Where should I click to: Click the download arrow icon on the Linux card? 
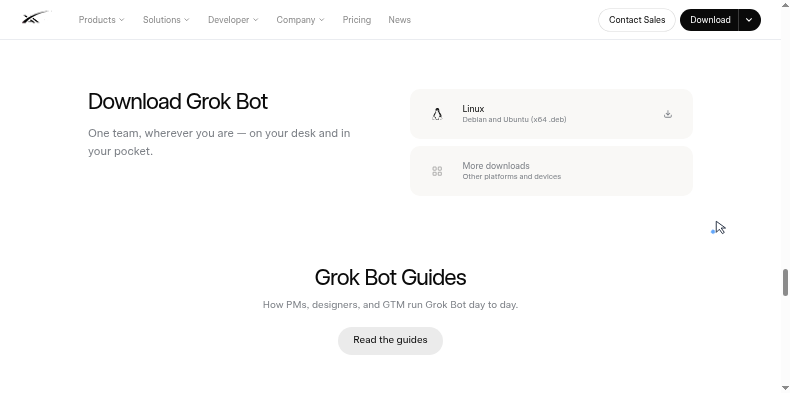[x=668, y=114]
